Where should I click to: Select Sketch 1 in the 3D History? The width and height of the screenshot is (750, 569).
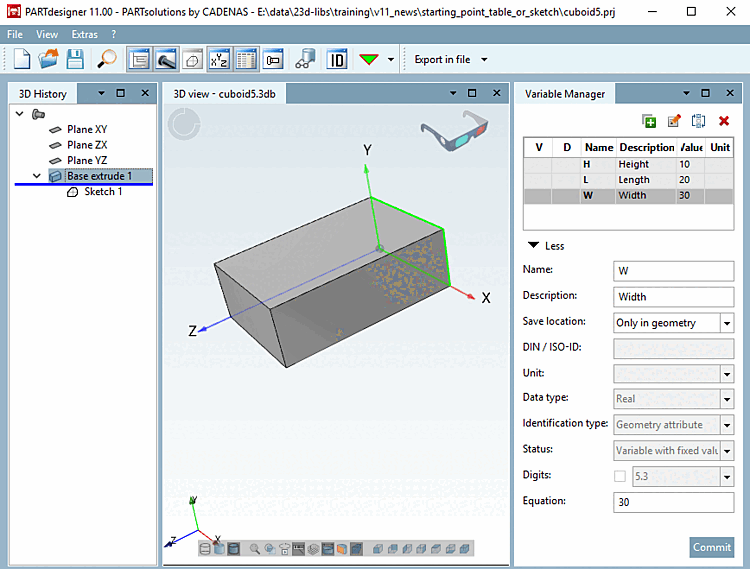pos(103,192)
